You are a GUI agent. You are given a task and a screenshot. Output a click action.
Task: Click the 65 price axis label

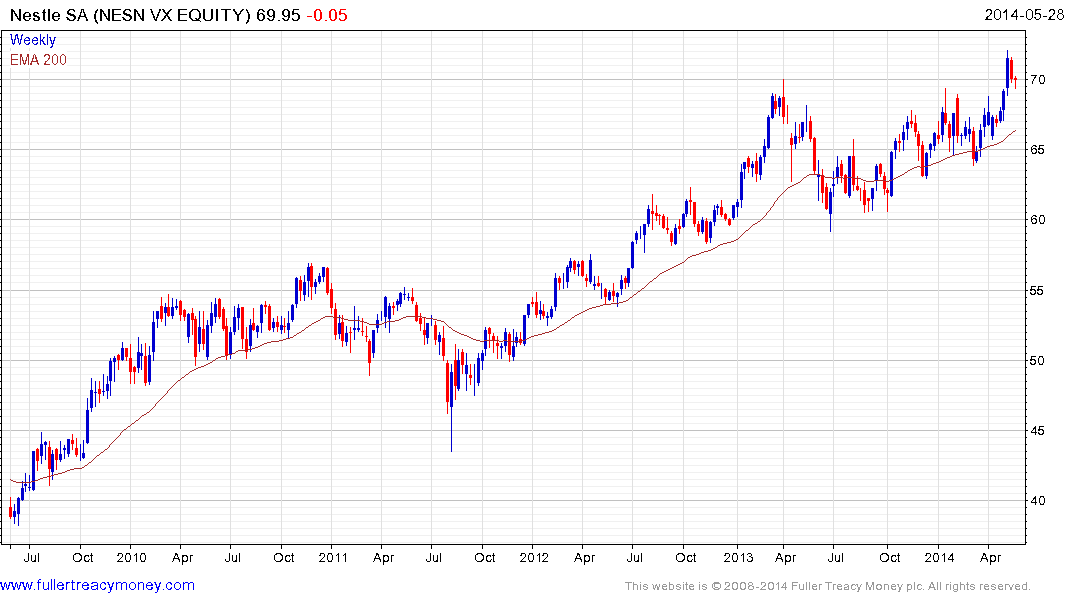(1037, 149)
